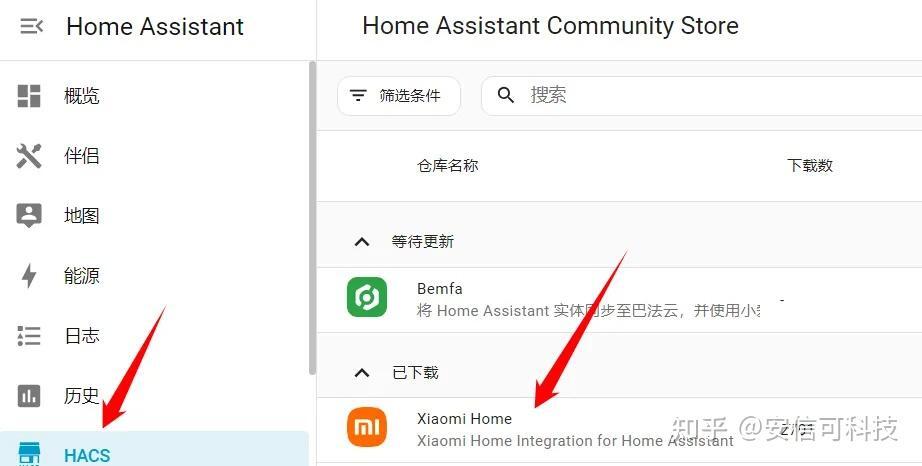
Task: Open the 地图 map person icon
Action: point(29,216)
